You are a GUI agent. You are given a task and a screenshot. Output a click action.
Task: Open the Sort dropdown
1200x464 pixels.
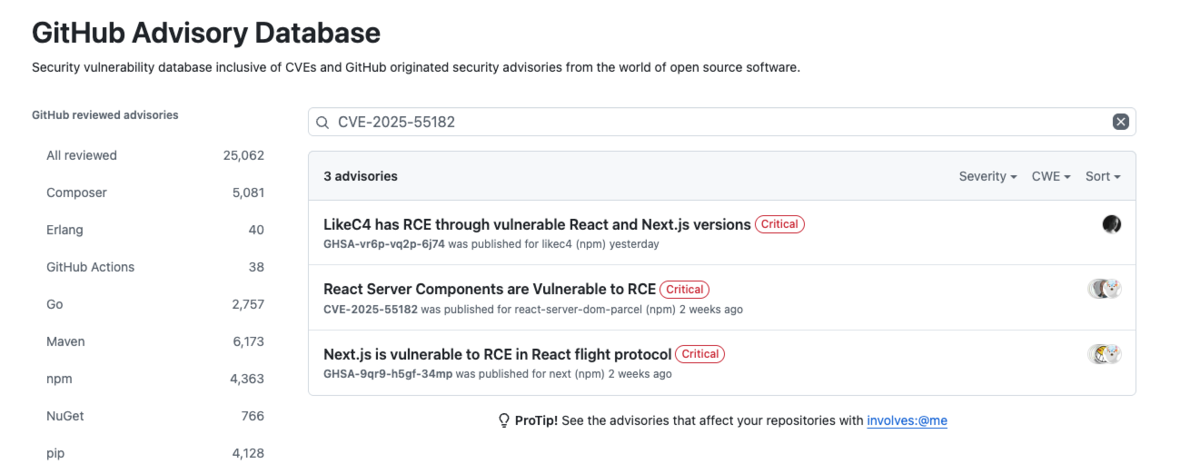[1103, 176]
